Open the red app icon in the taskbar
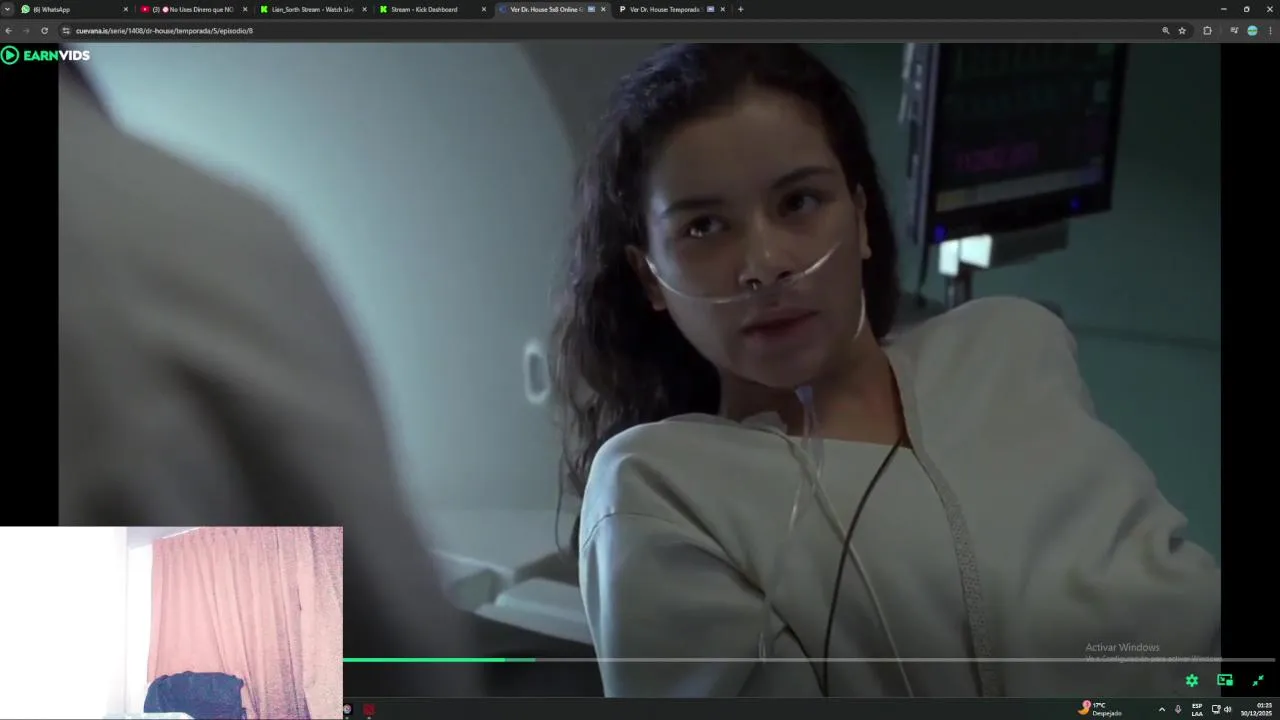This screenshot has height=720, width=1280. 368,709
